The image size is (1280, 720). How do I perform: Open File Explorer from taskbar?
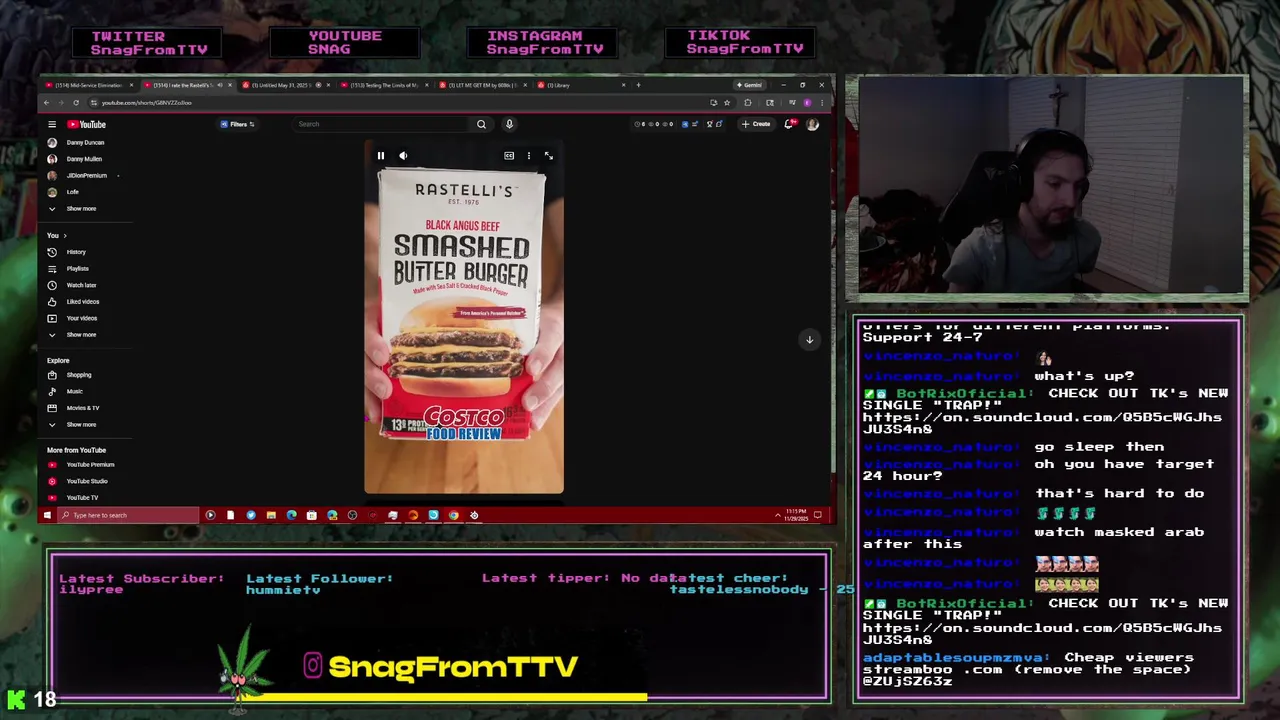pyautogui.click(x=271, y=515)
